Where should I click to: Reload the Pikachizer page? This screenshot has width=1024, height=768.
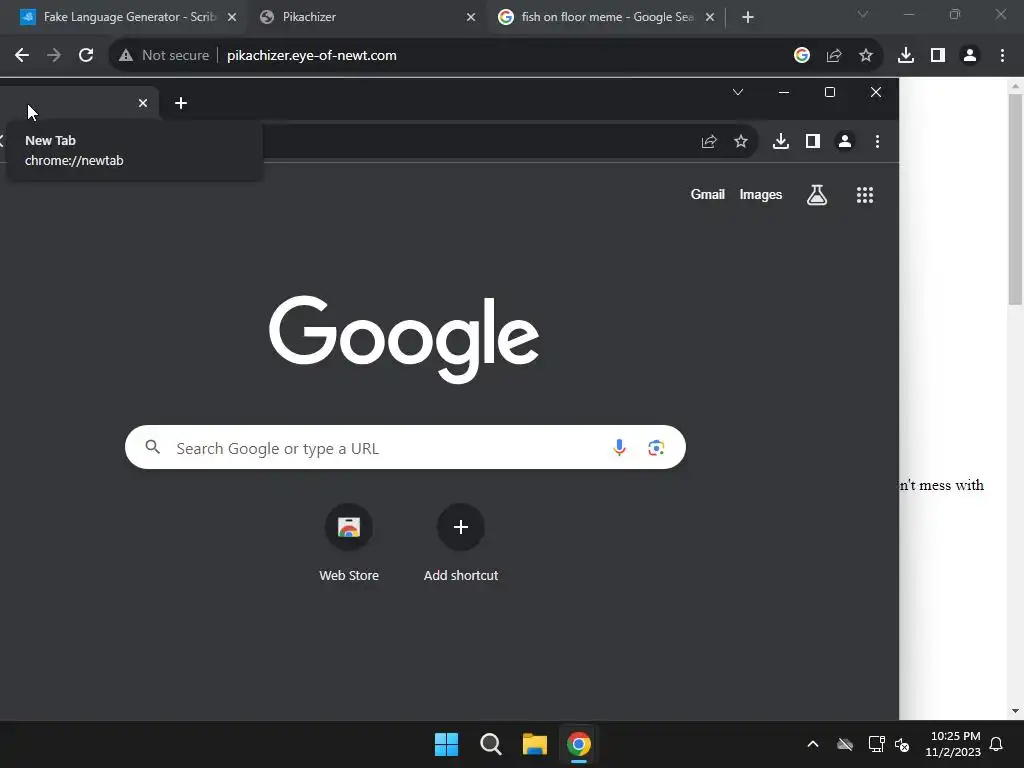pyautogui.click(x=86, y=56)
